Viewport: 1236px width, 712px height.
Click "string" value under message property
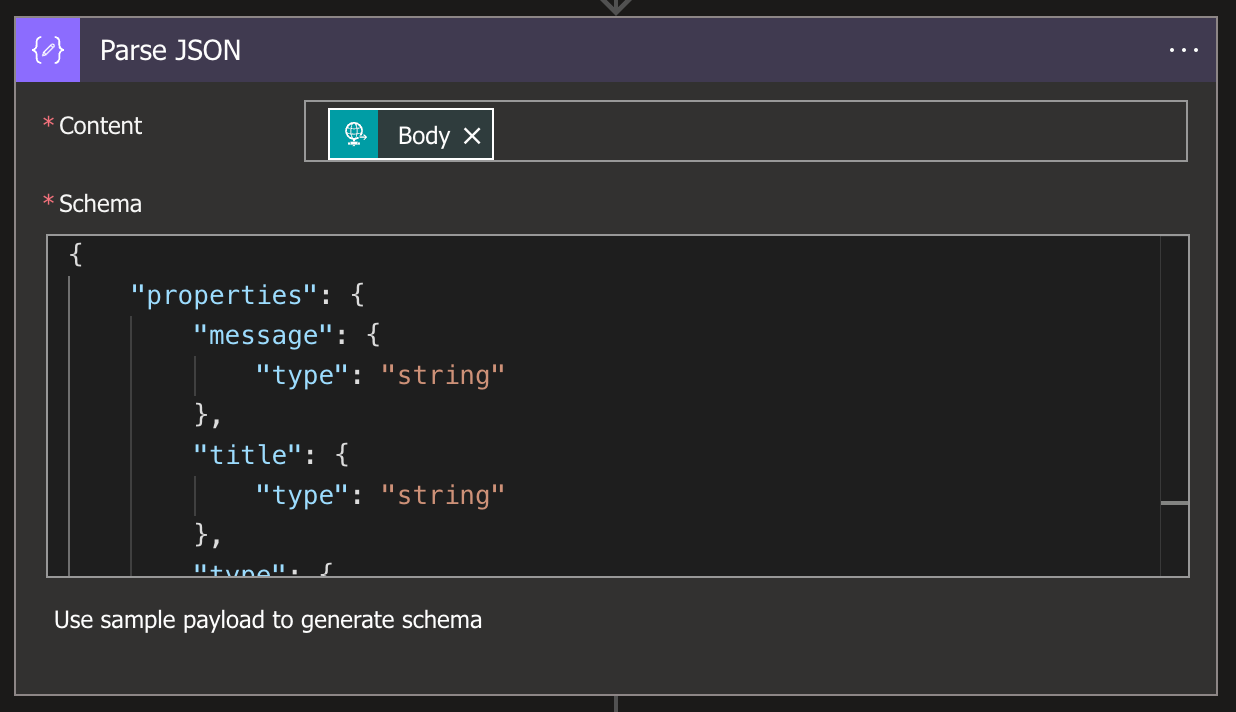443,376
